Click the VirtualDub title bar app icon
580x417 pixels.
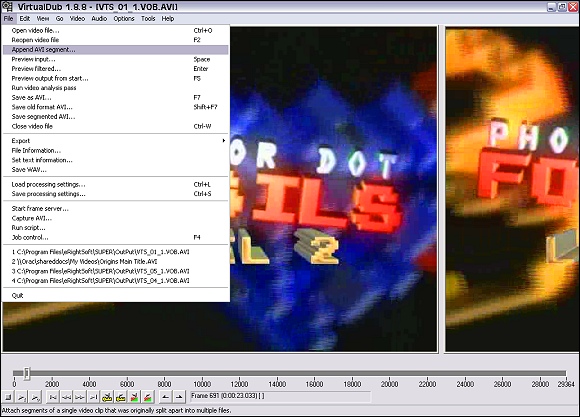point(7,6)
